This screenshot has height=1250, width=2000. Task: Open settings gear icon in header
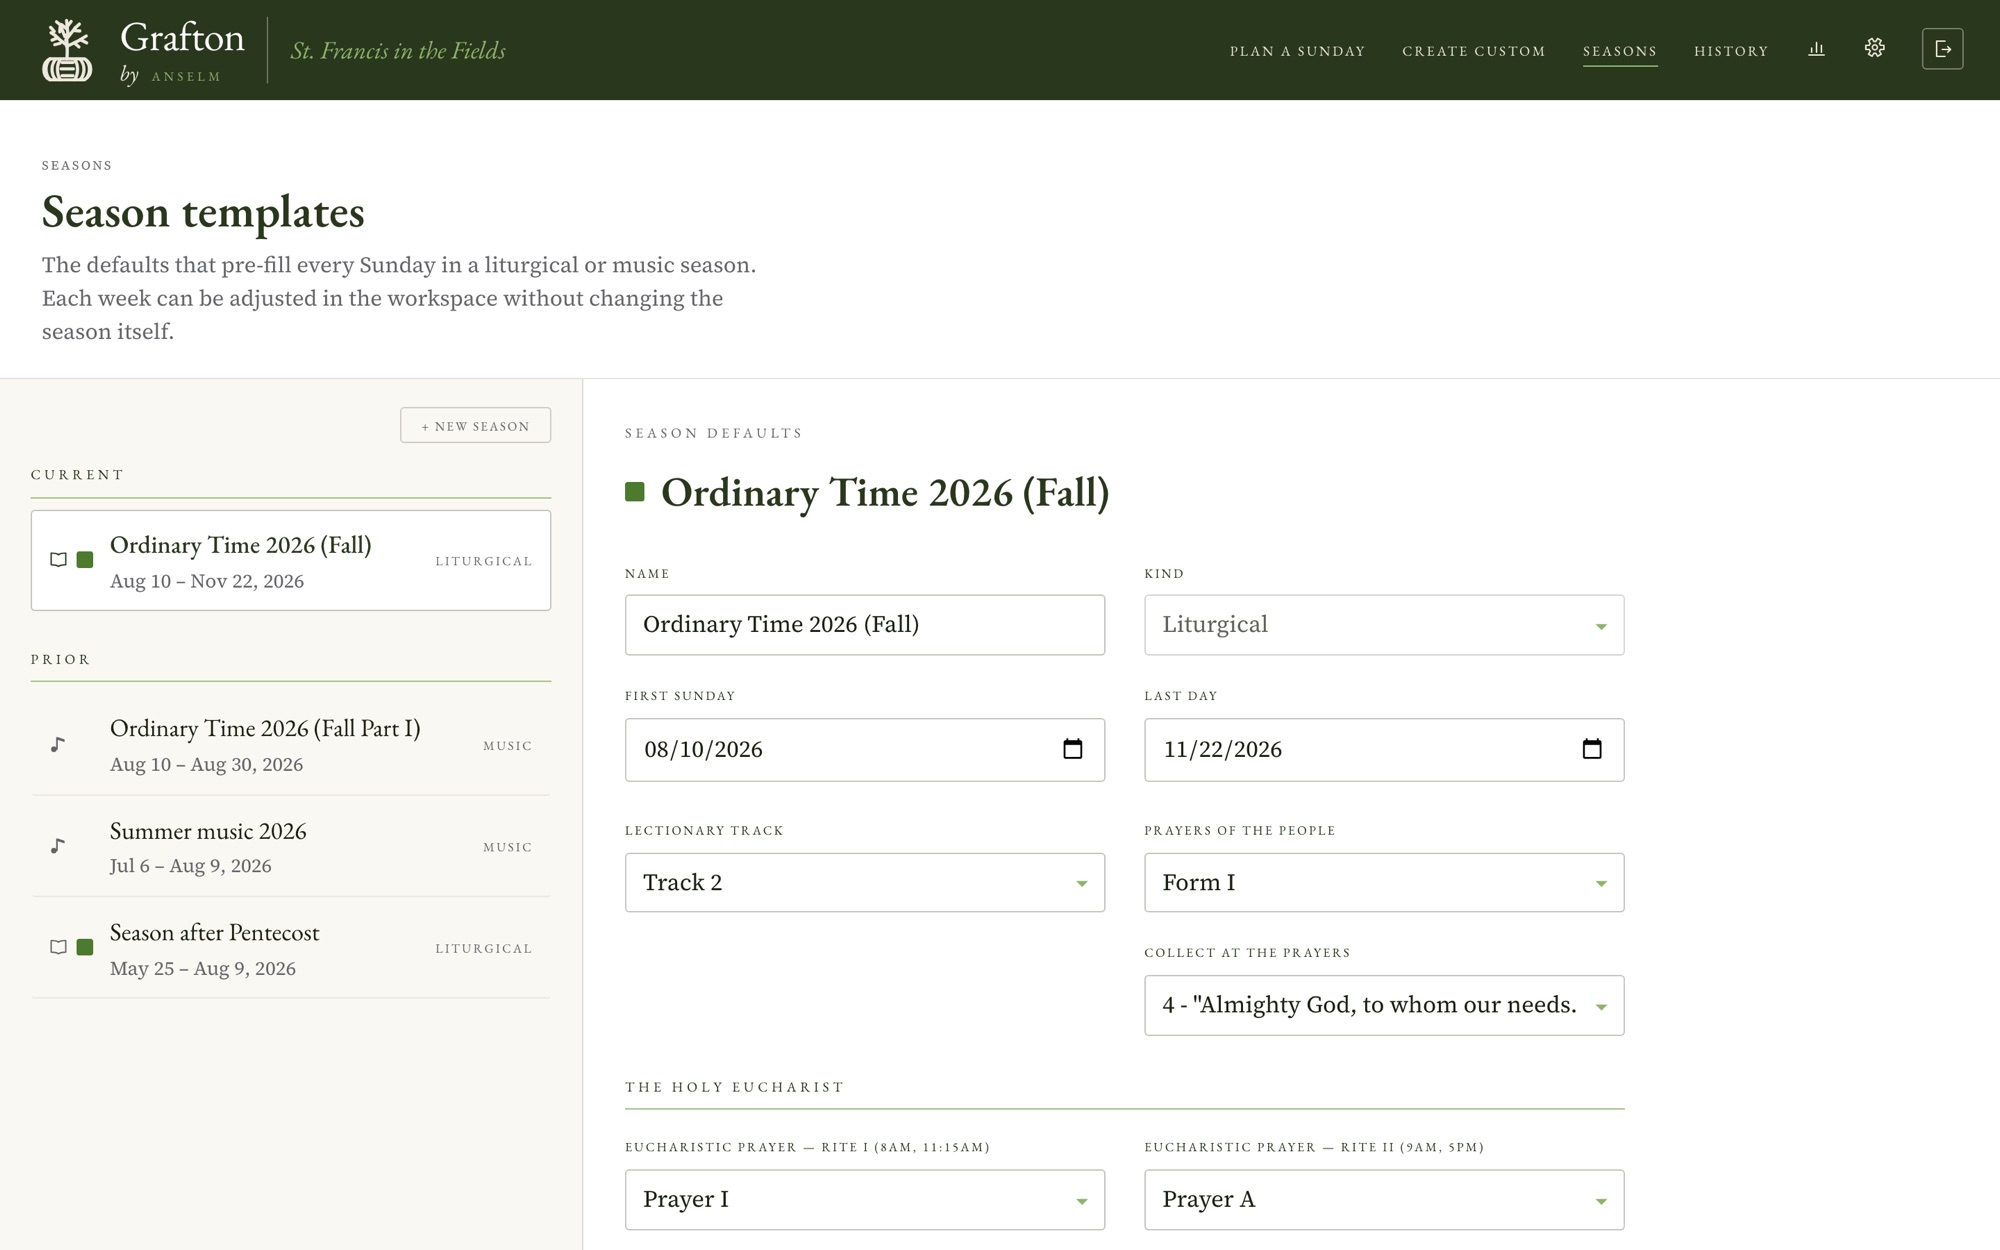pyautogui.click(x=1874, y=48)
